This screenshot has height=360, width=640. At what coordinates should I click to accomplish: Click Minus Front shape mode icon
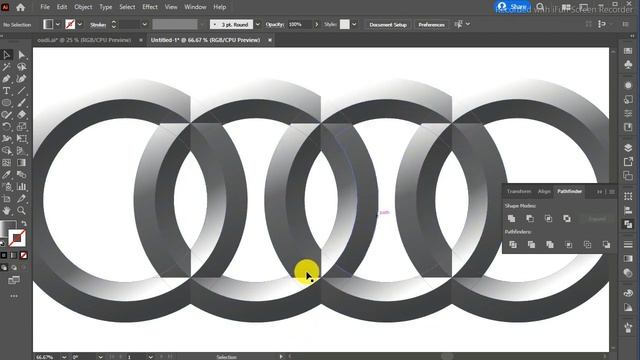point(530,219)
